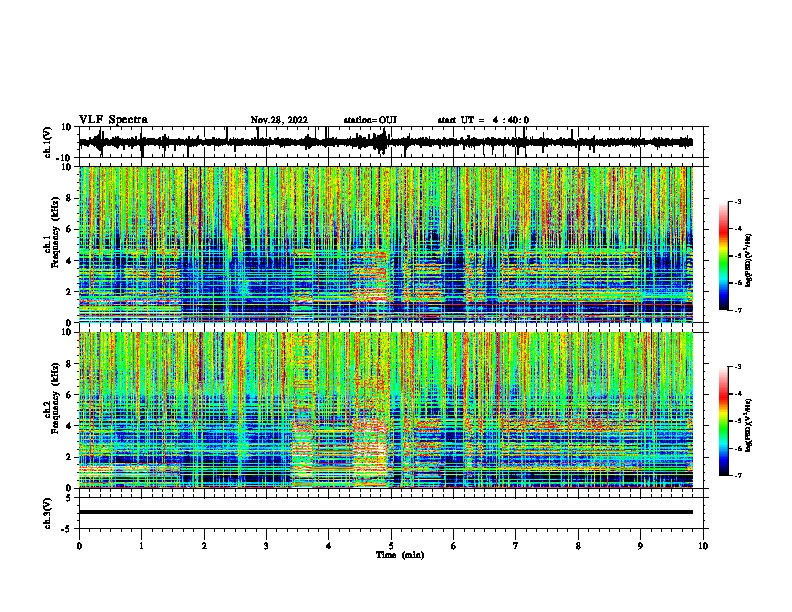Click the "5" tick on the time axis
Viewport: 792px width, 612px height.
pos(391,546)
